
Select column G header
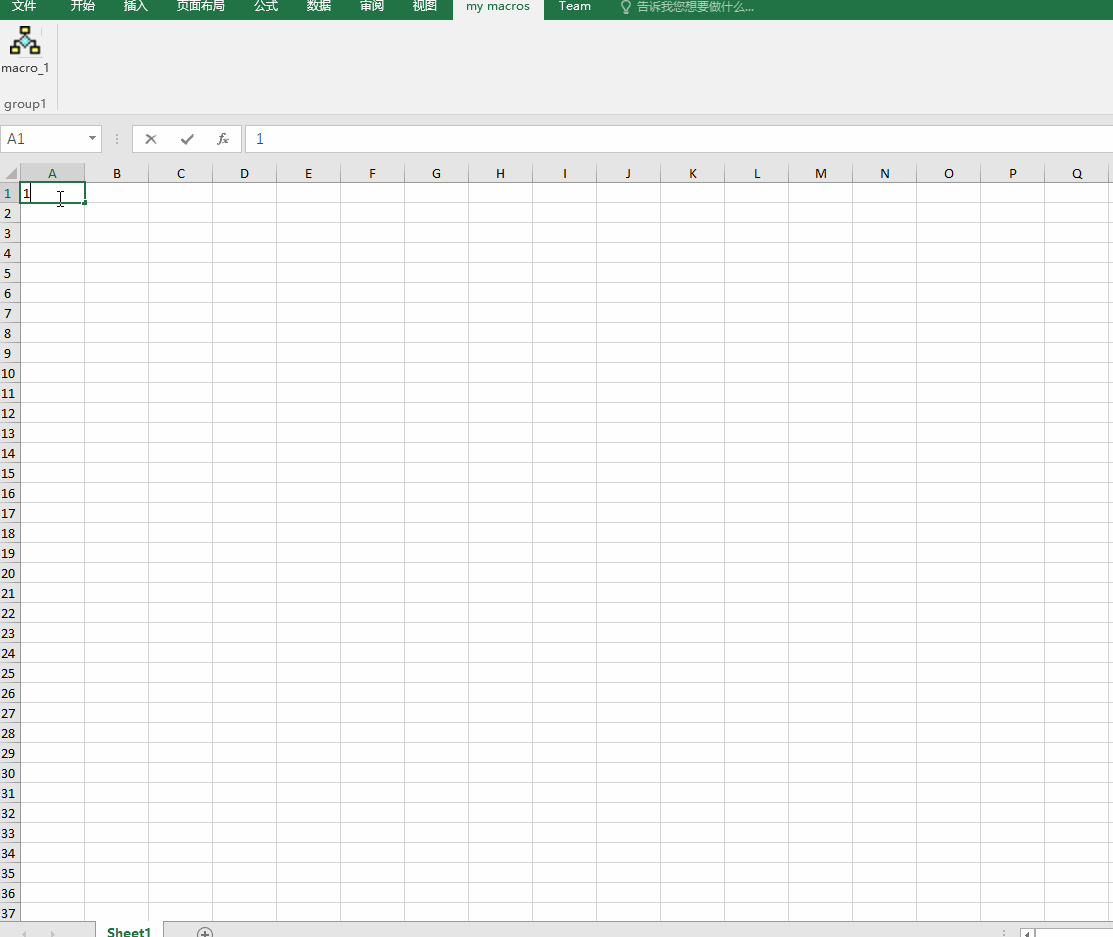tap(437, 173)
